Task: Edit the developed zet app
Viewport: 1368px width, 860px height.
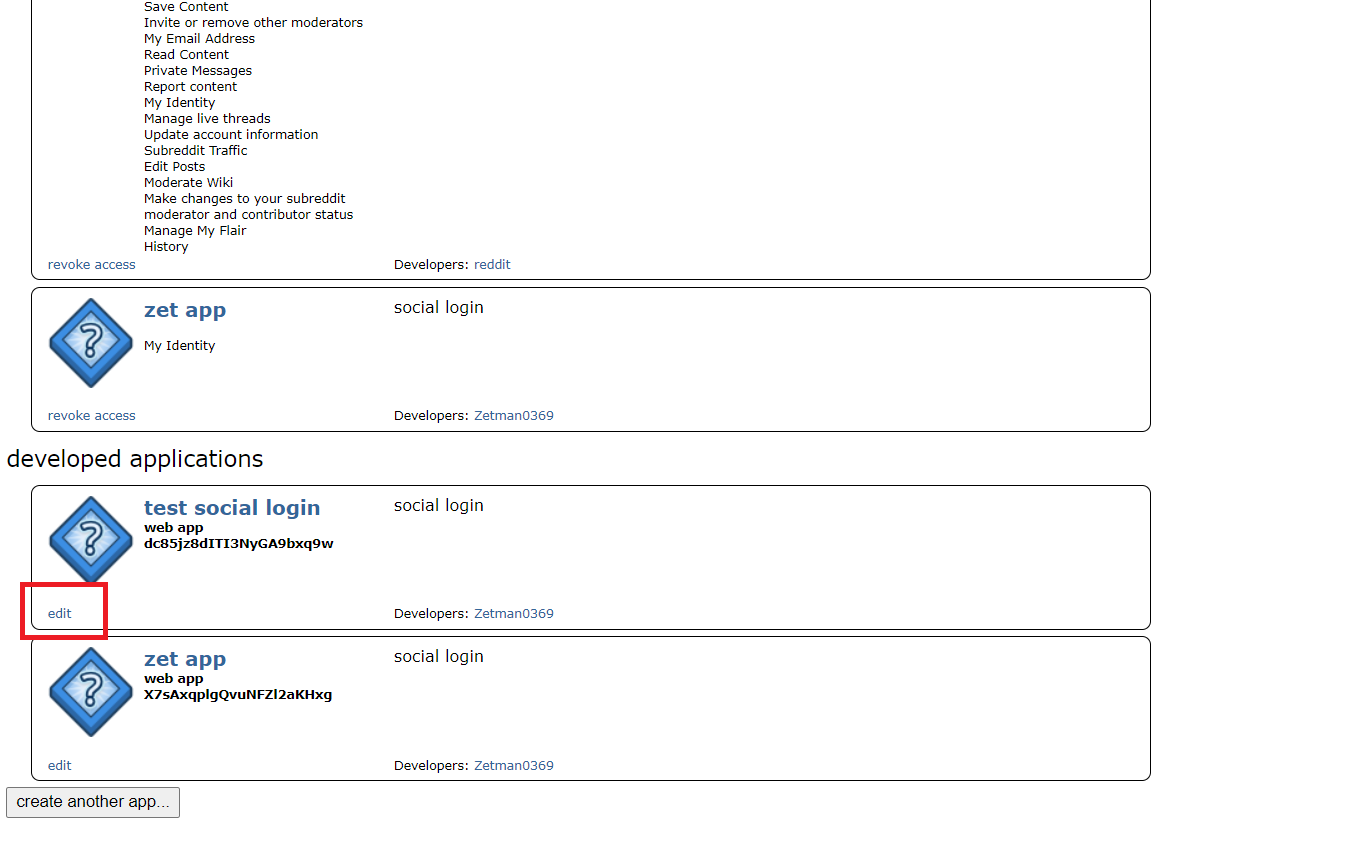Action: pos(60,766)
